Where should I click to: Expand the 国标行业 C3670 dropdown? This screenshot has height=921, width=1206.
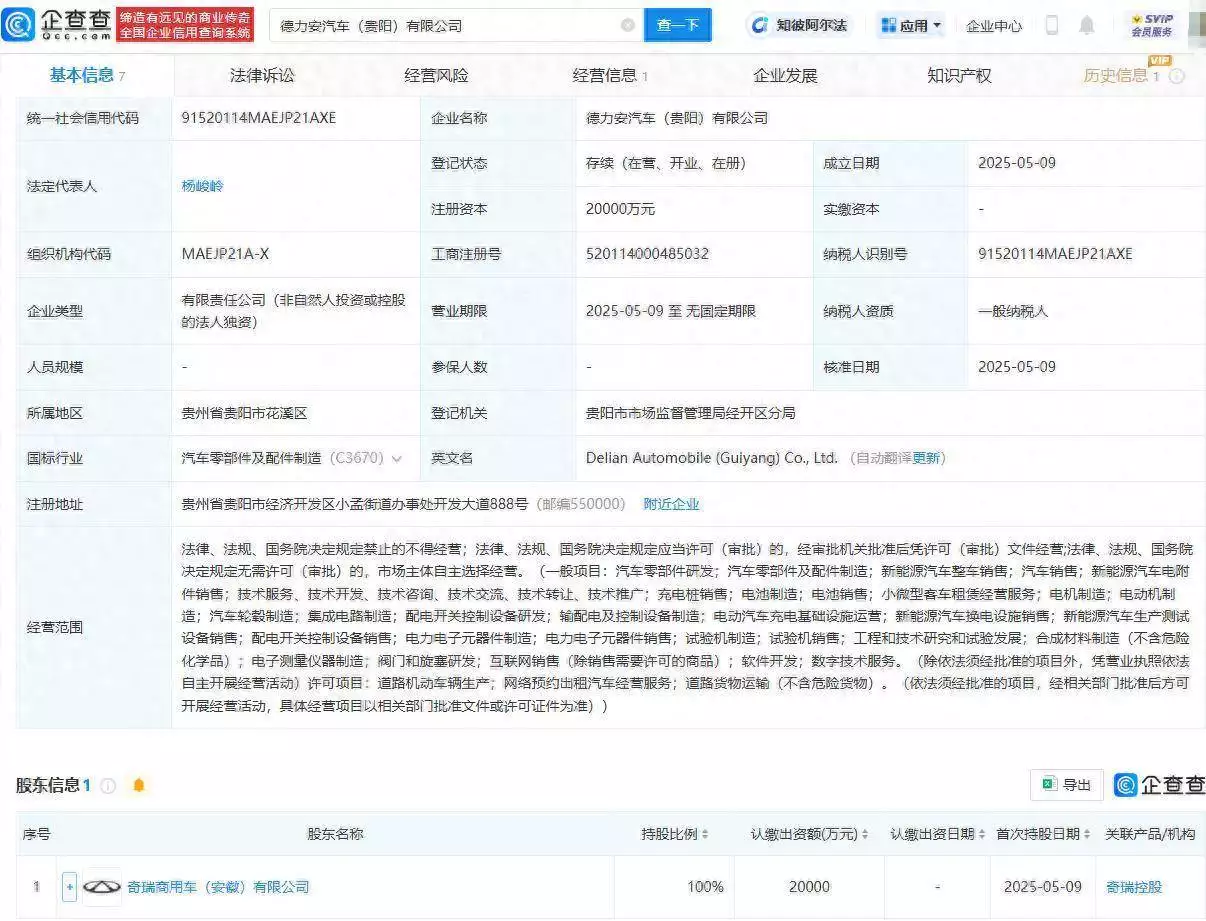click(x=398, y=458)
